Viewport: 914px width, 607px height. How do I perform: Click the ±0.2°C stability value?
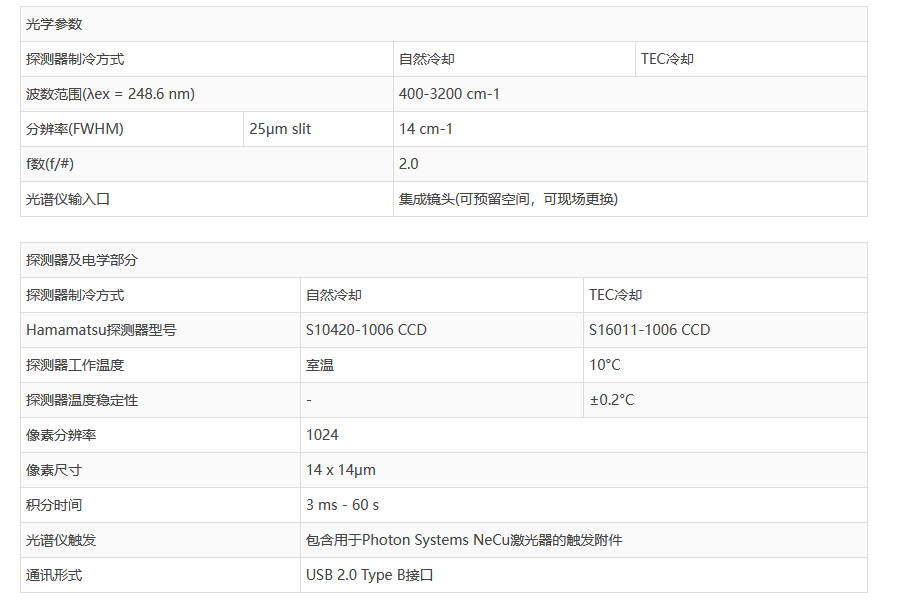click(x=612, y=400)
